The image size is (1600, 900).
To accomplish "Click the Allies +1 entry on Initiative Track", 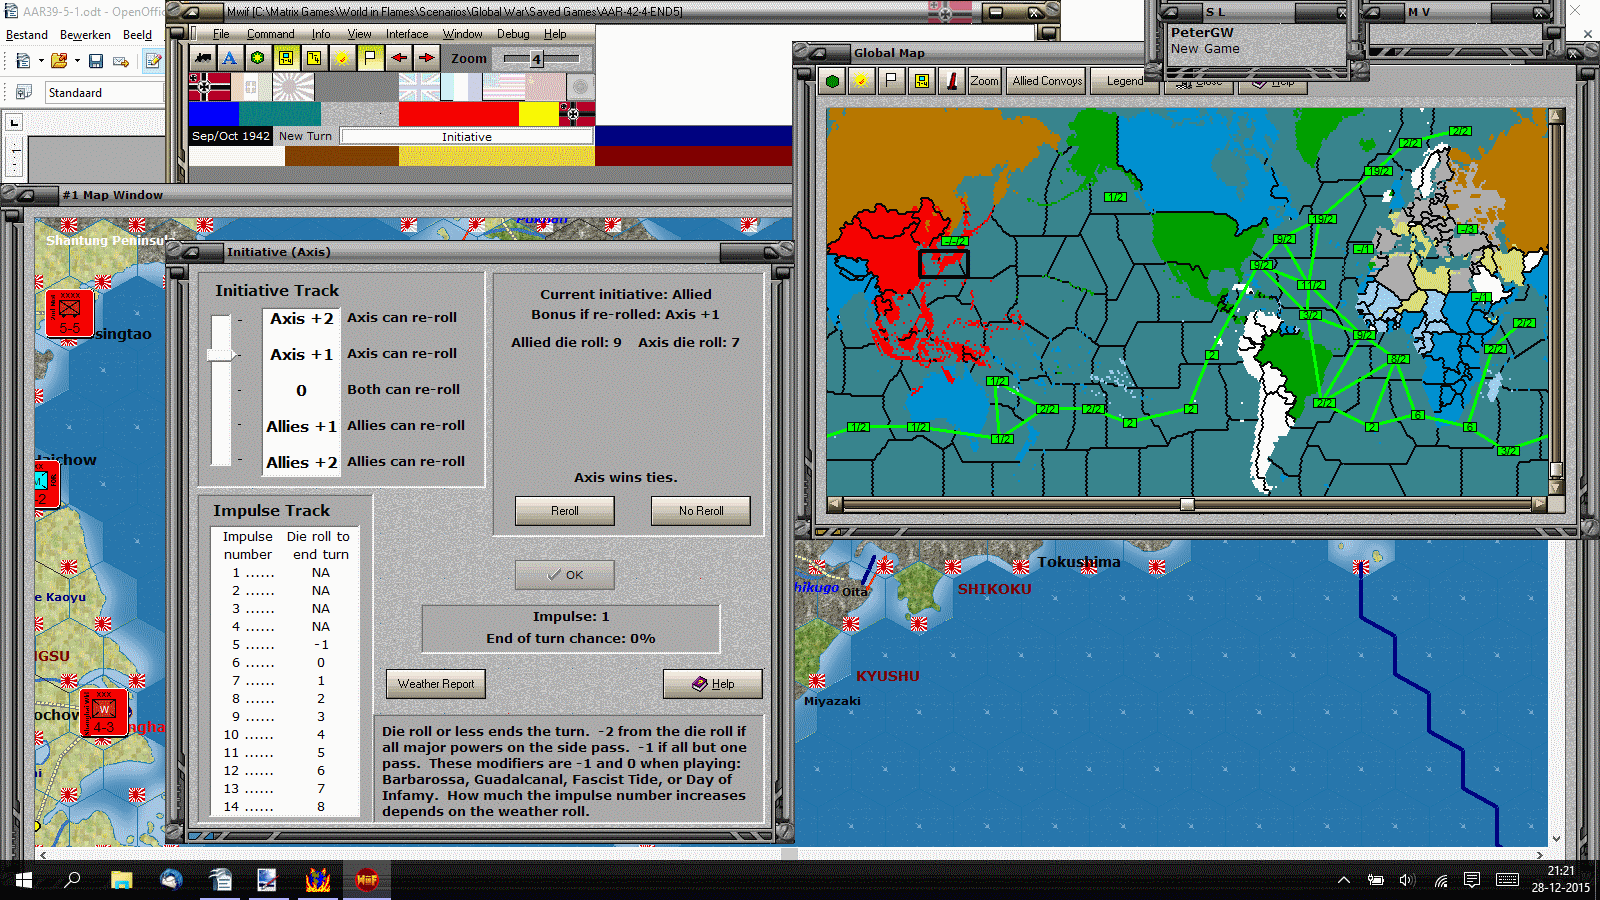I will click(301, 426).
